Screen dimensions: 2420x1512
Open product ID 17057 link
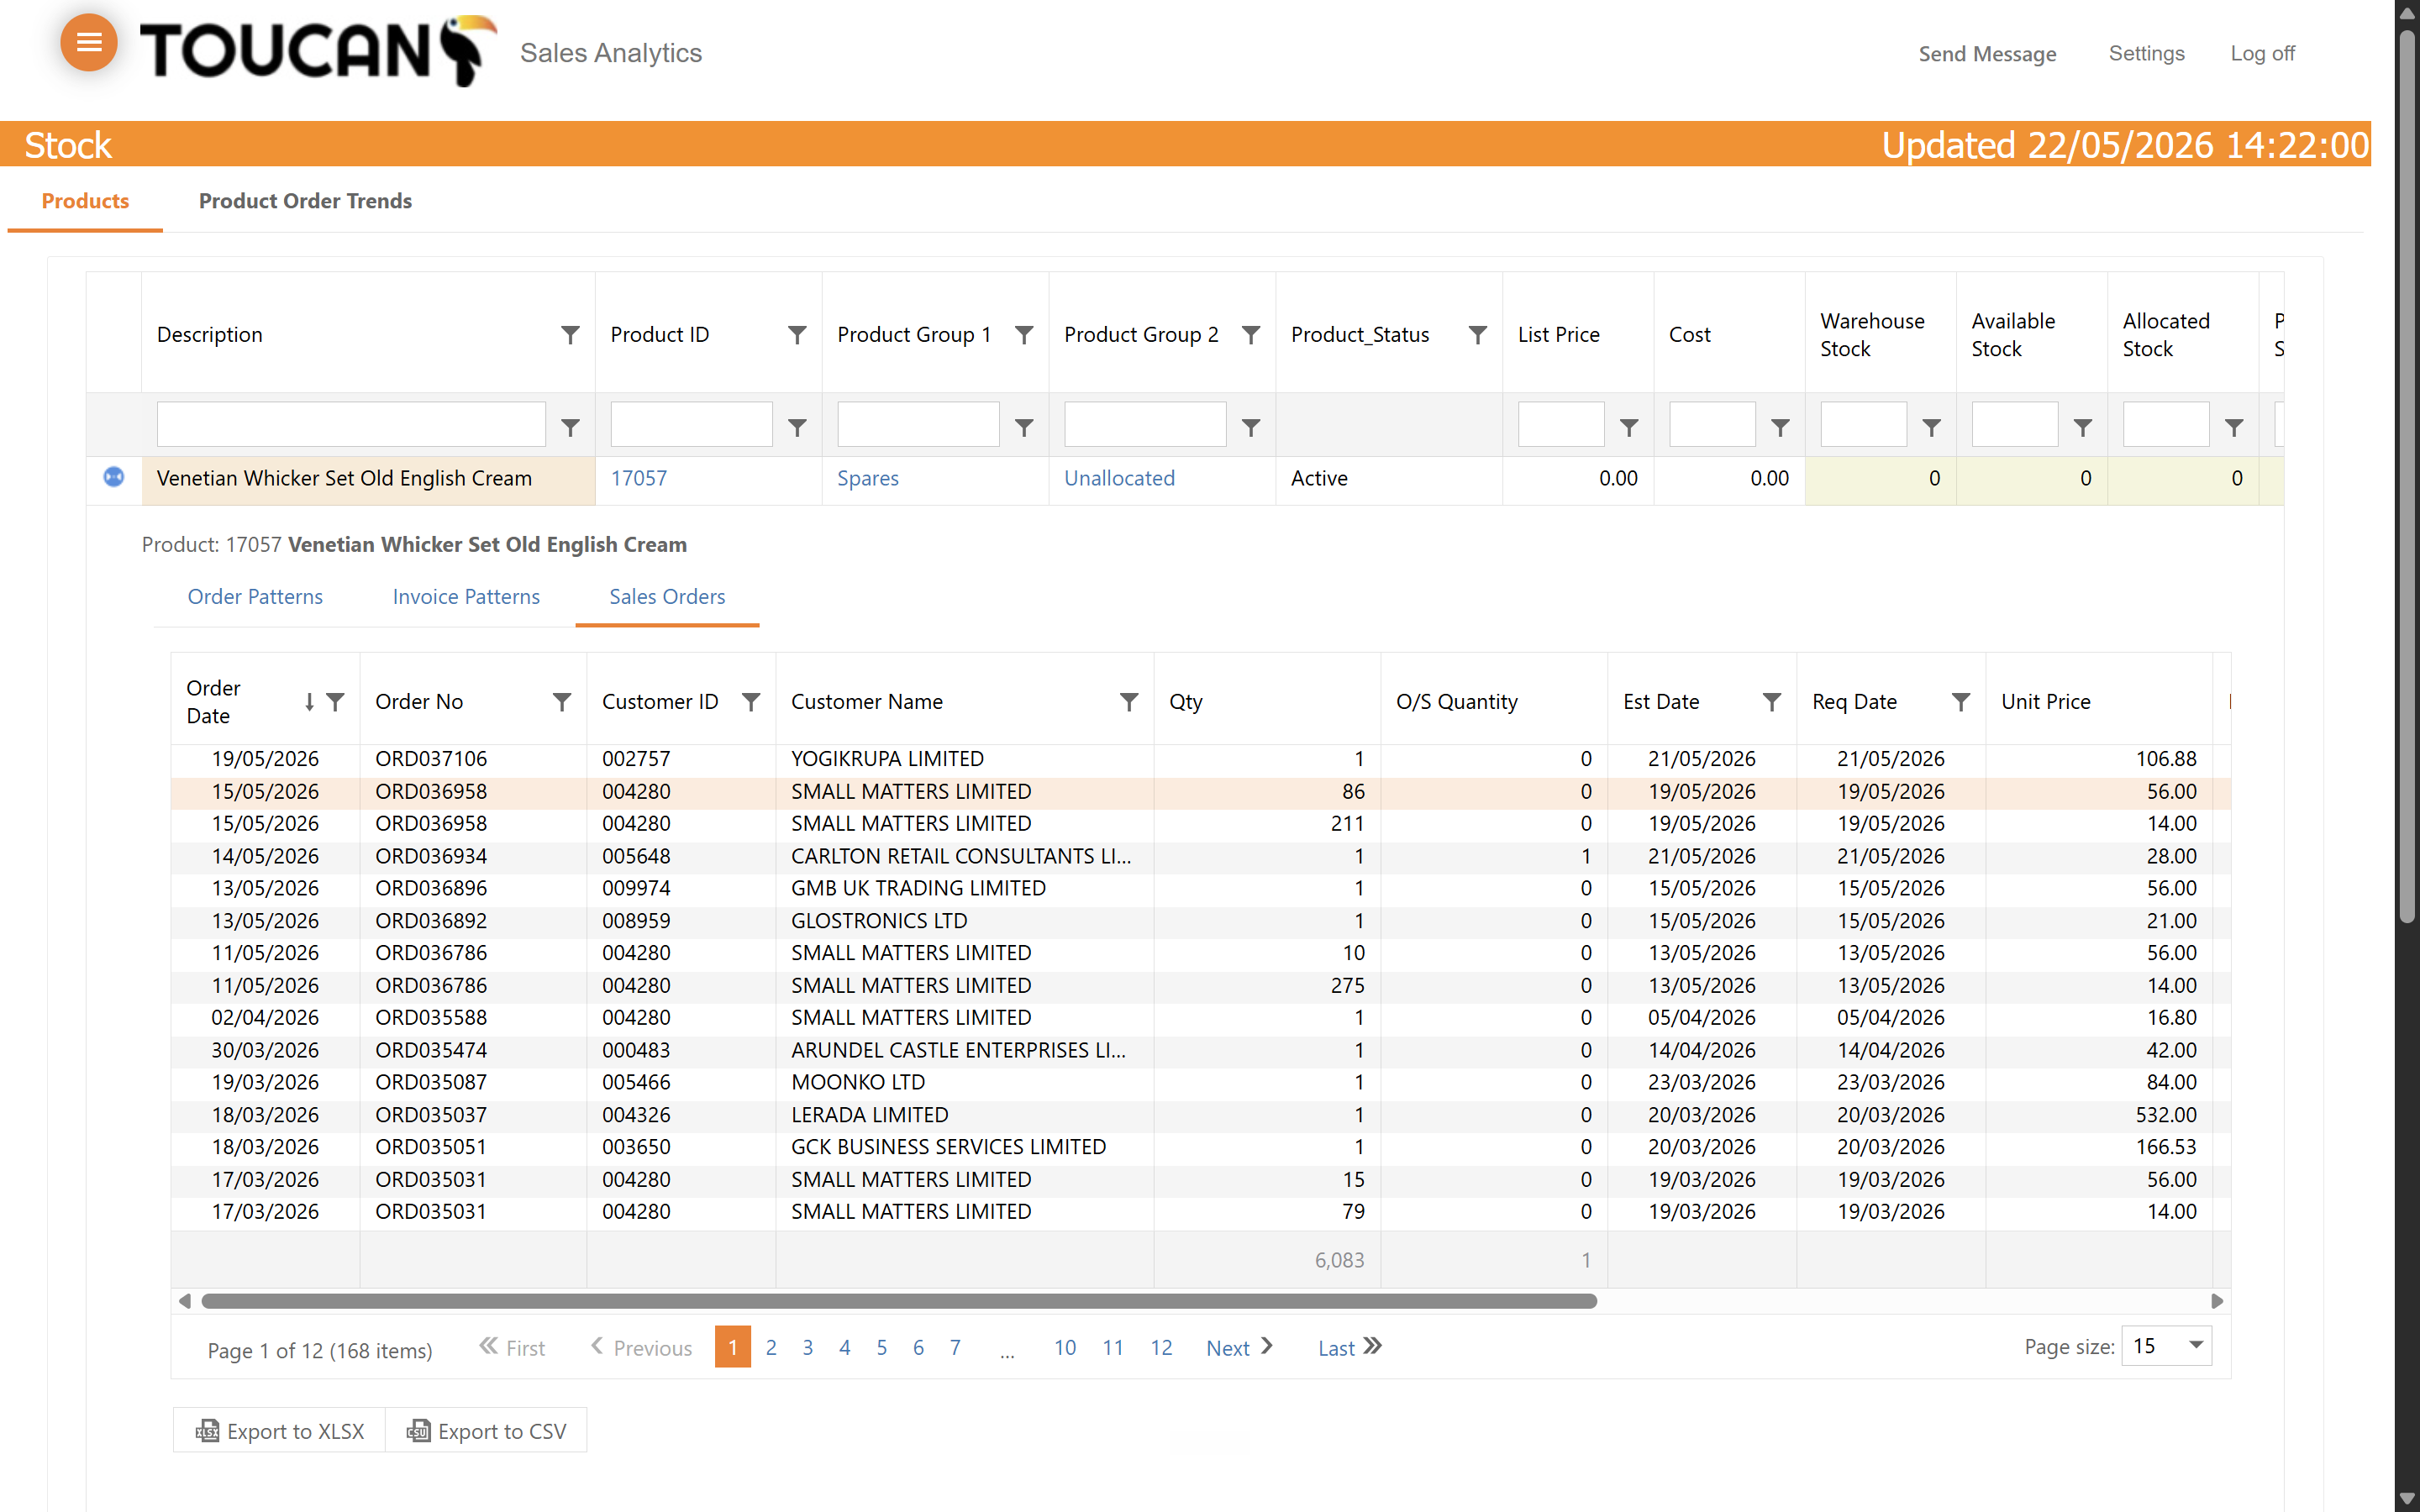coord(638,478)
